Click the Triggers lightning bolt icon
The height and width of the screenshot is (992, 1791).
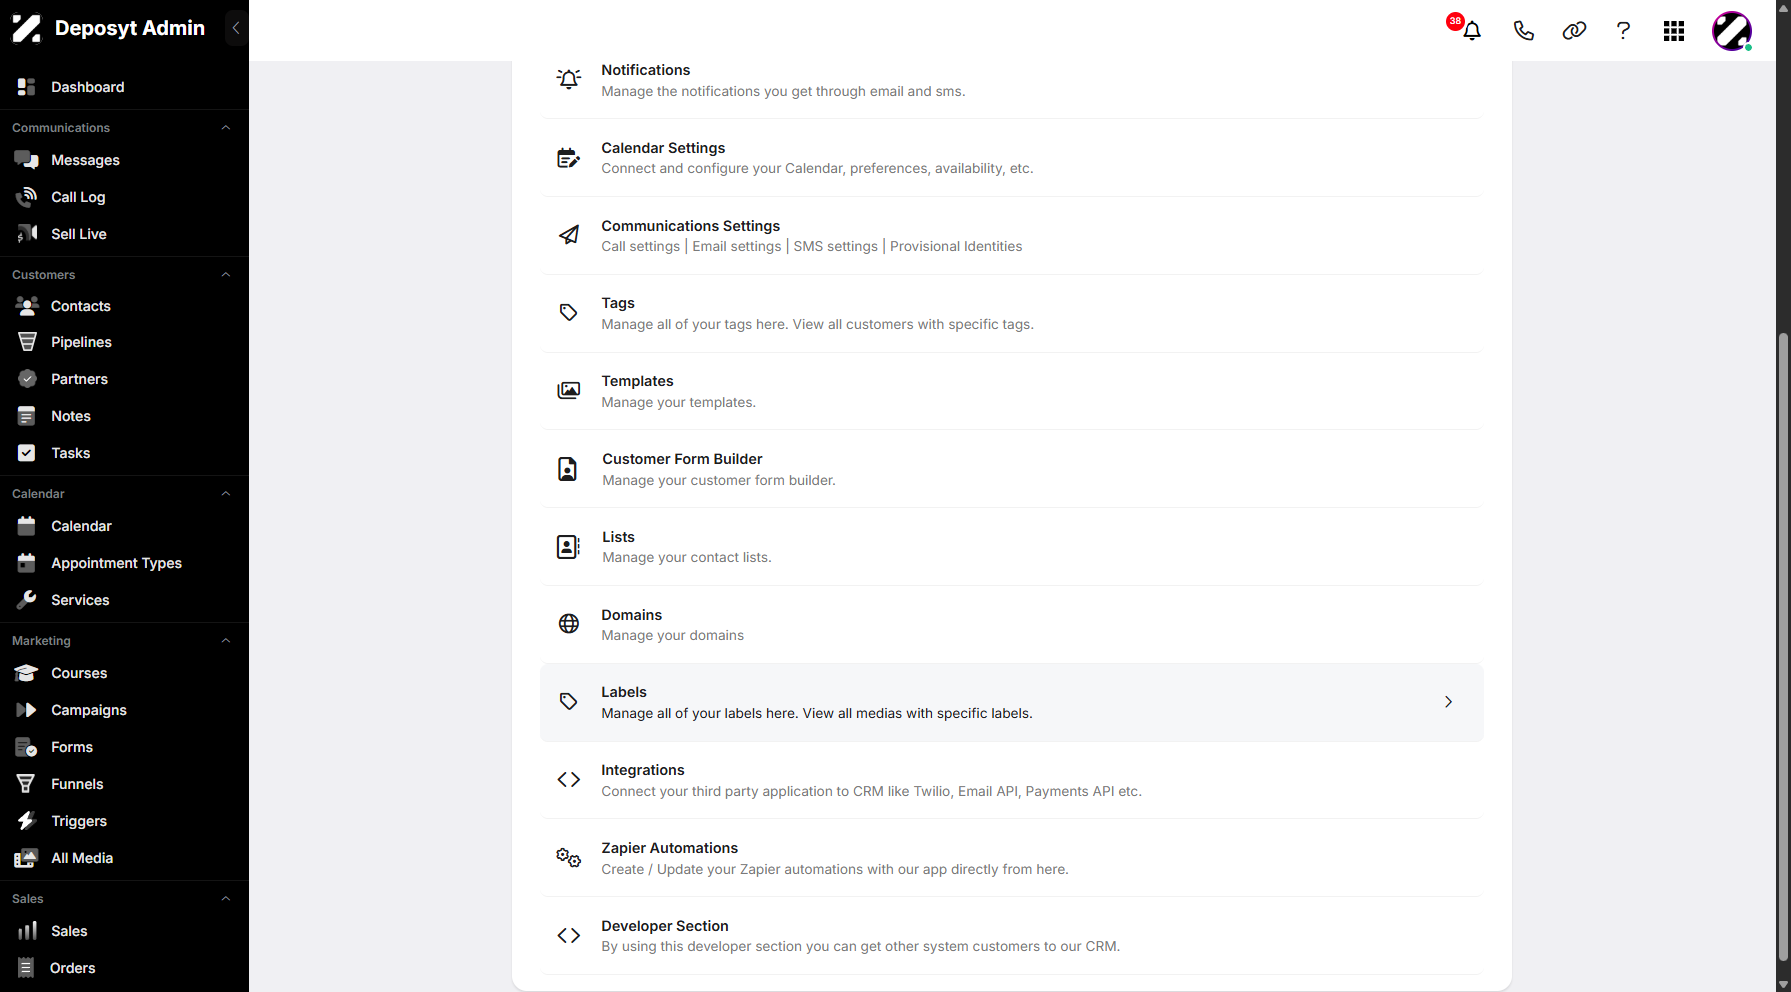tap(27, 821)
